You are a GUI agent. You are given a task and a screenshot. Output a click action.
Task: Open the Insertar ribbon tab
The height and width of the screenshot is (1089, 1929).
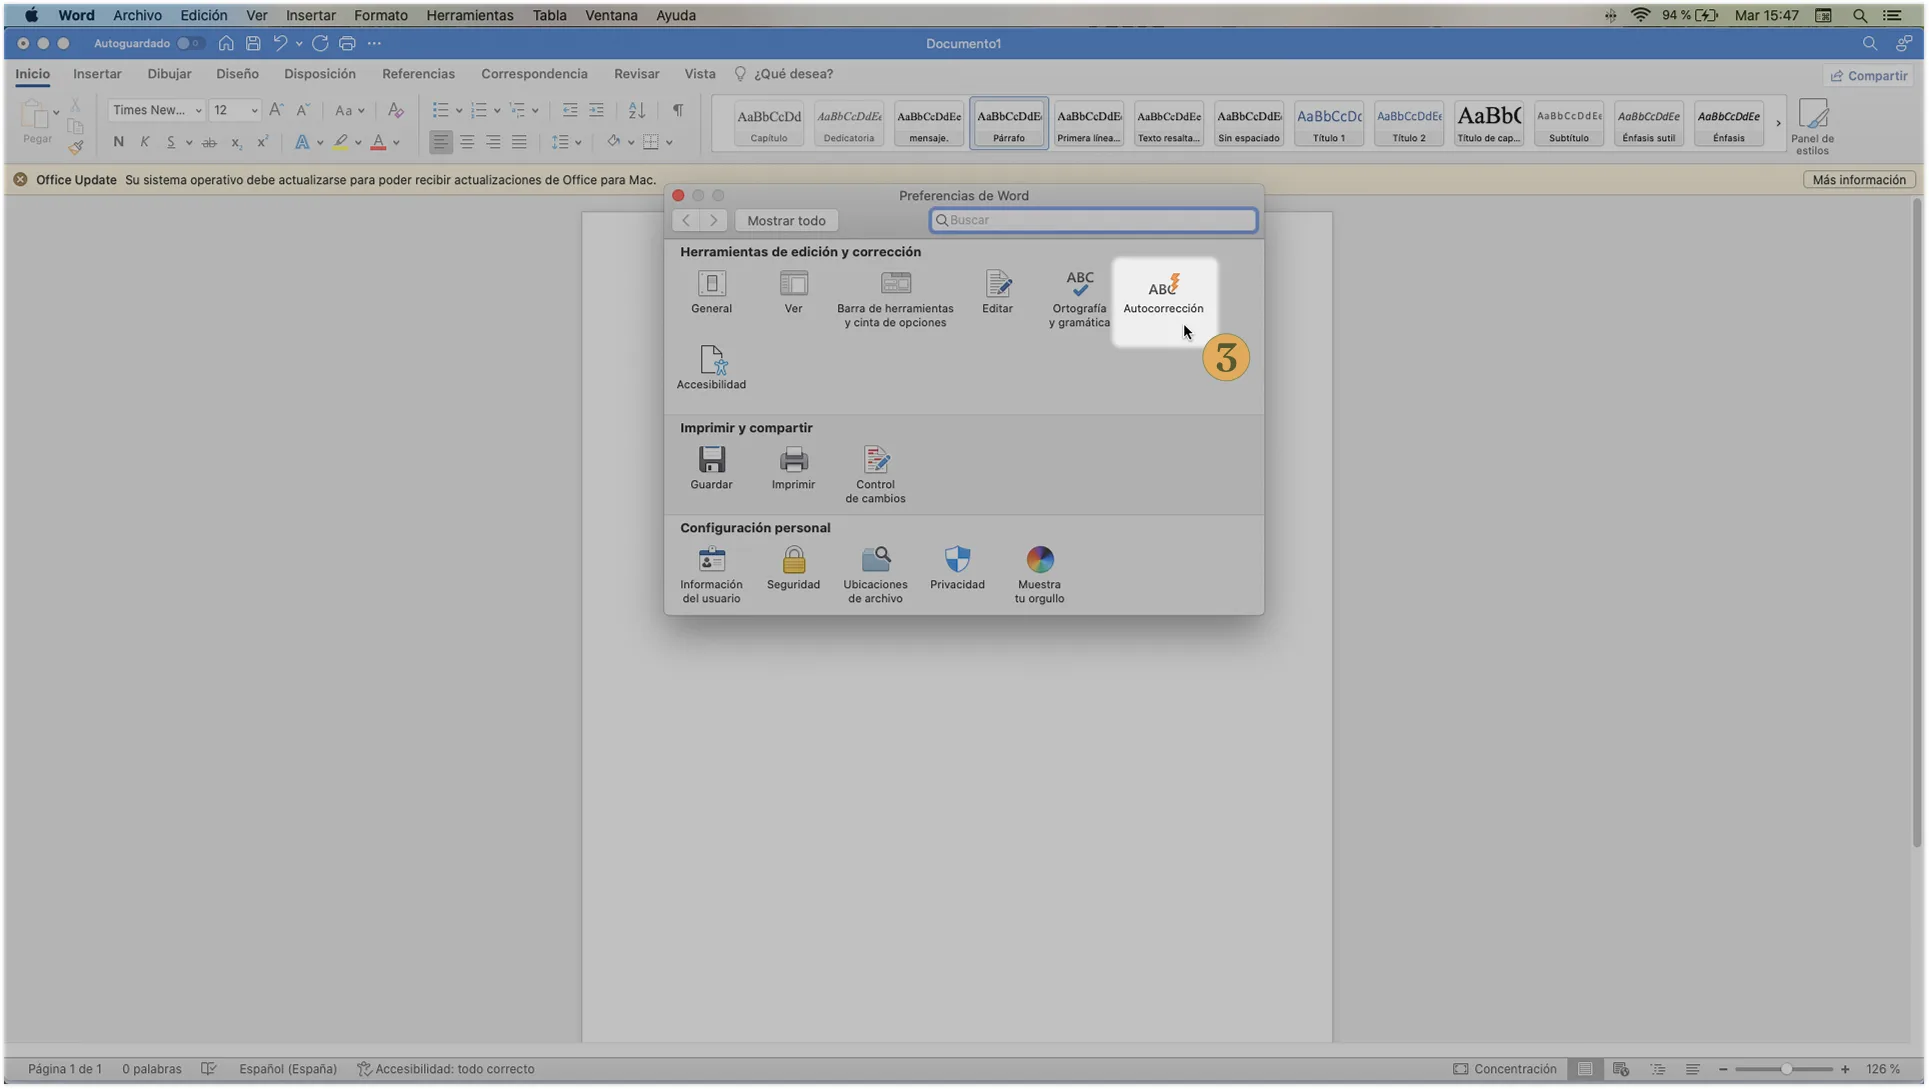97,74
